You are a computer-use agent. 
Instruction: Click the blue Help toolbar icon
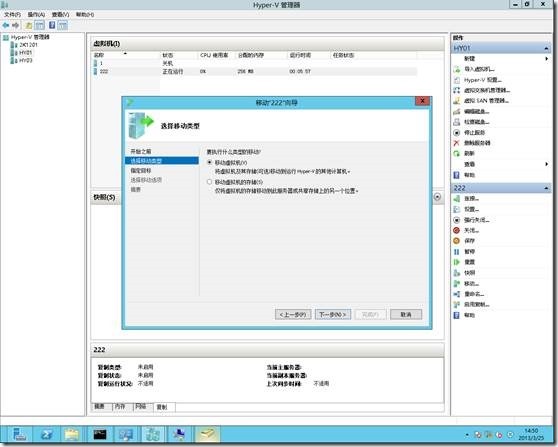pos(52,25)
